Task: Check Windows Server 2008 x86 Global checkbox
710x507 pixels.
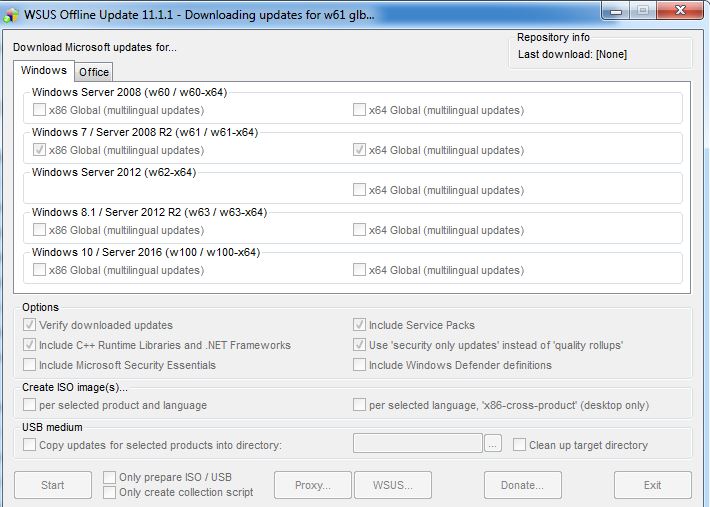Action: tap(39, 110)
